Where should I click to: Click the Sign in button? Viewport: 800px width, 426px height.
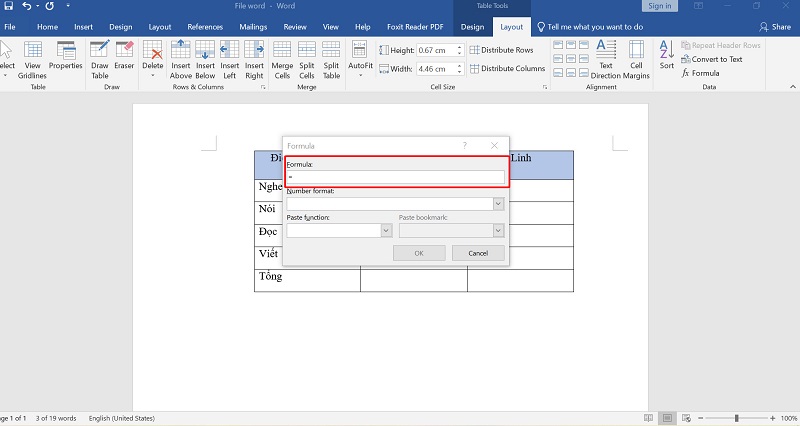tap(660, 6)
